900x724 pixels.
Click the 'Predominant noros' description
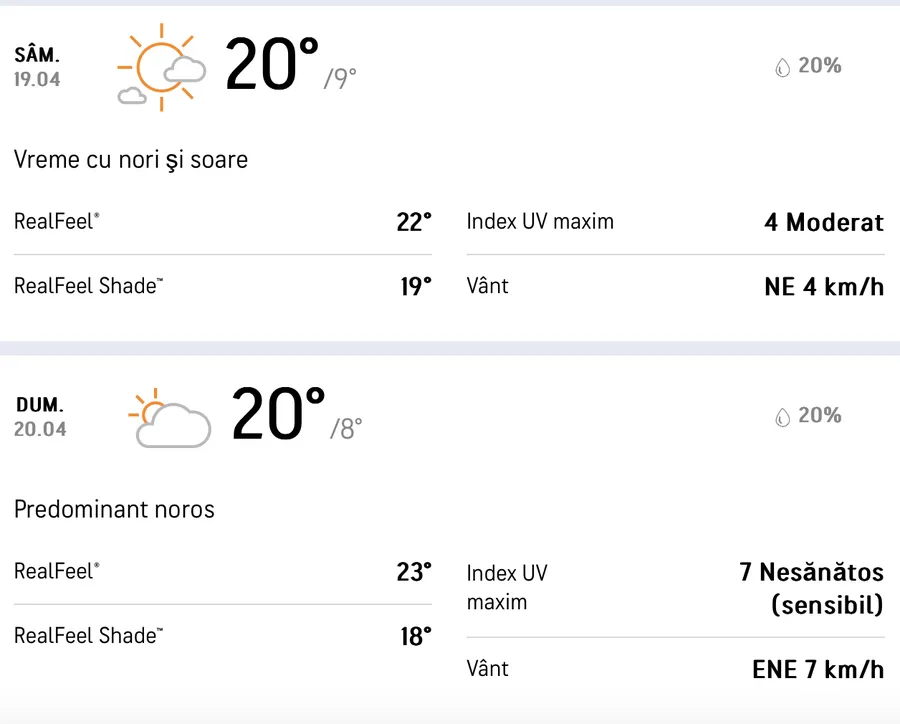coord(114,510)
